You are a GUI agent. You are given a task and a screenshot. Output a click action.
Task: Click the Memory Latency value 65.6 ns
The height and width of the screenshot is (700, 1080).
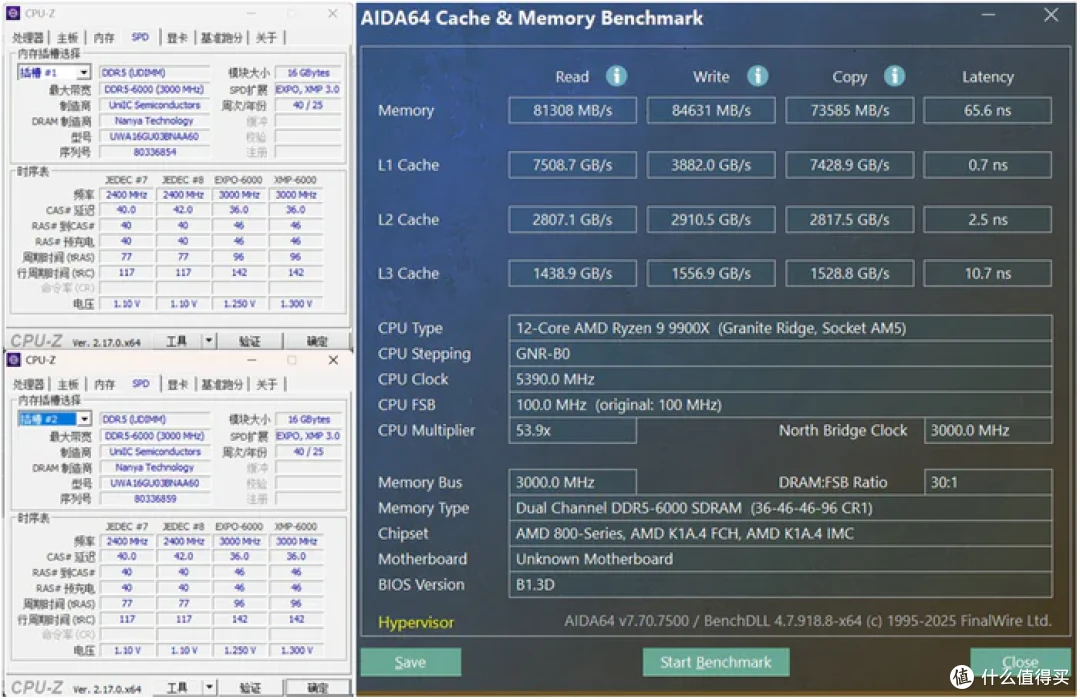coord(987,110)
